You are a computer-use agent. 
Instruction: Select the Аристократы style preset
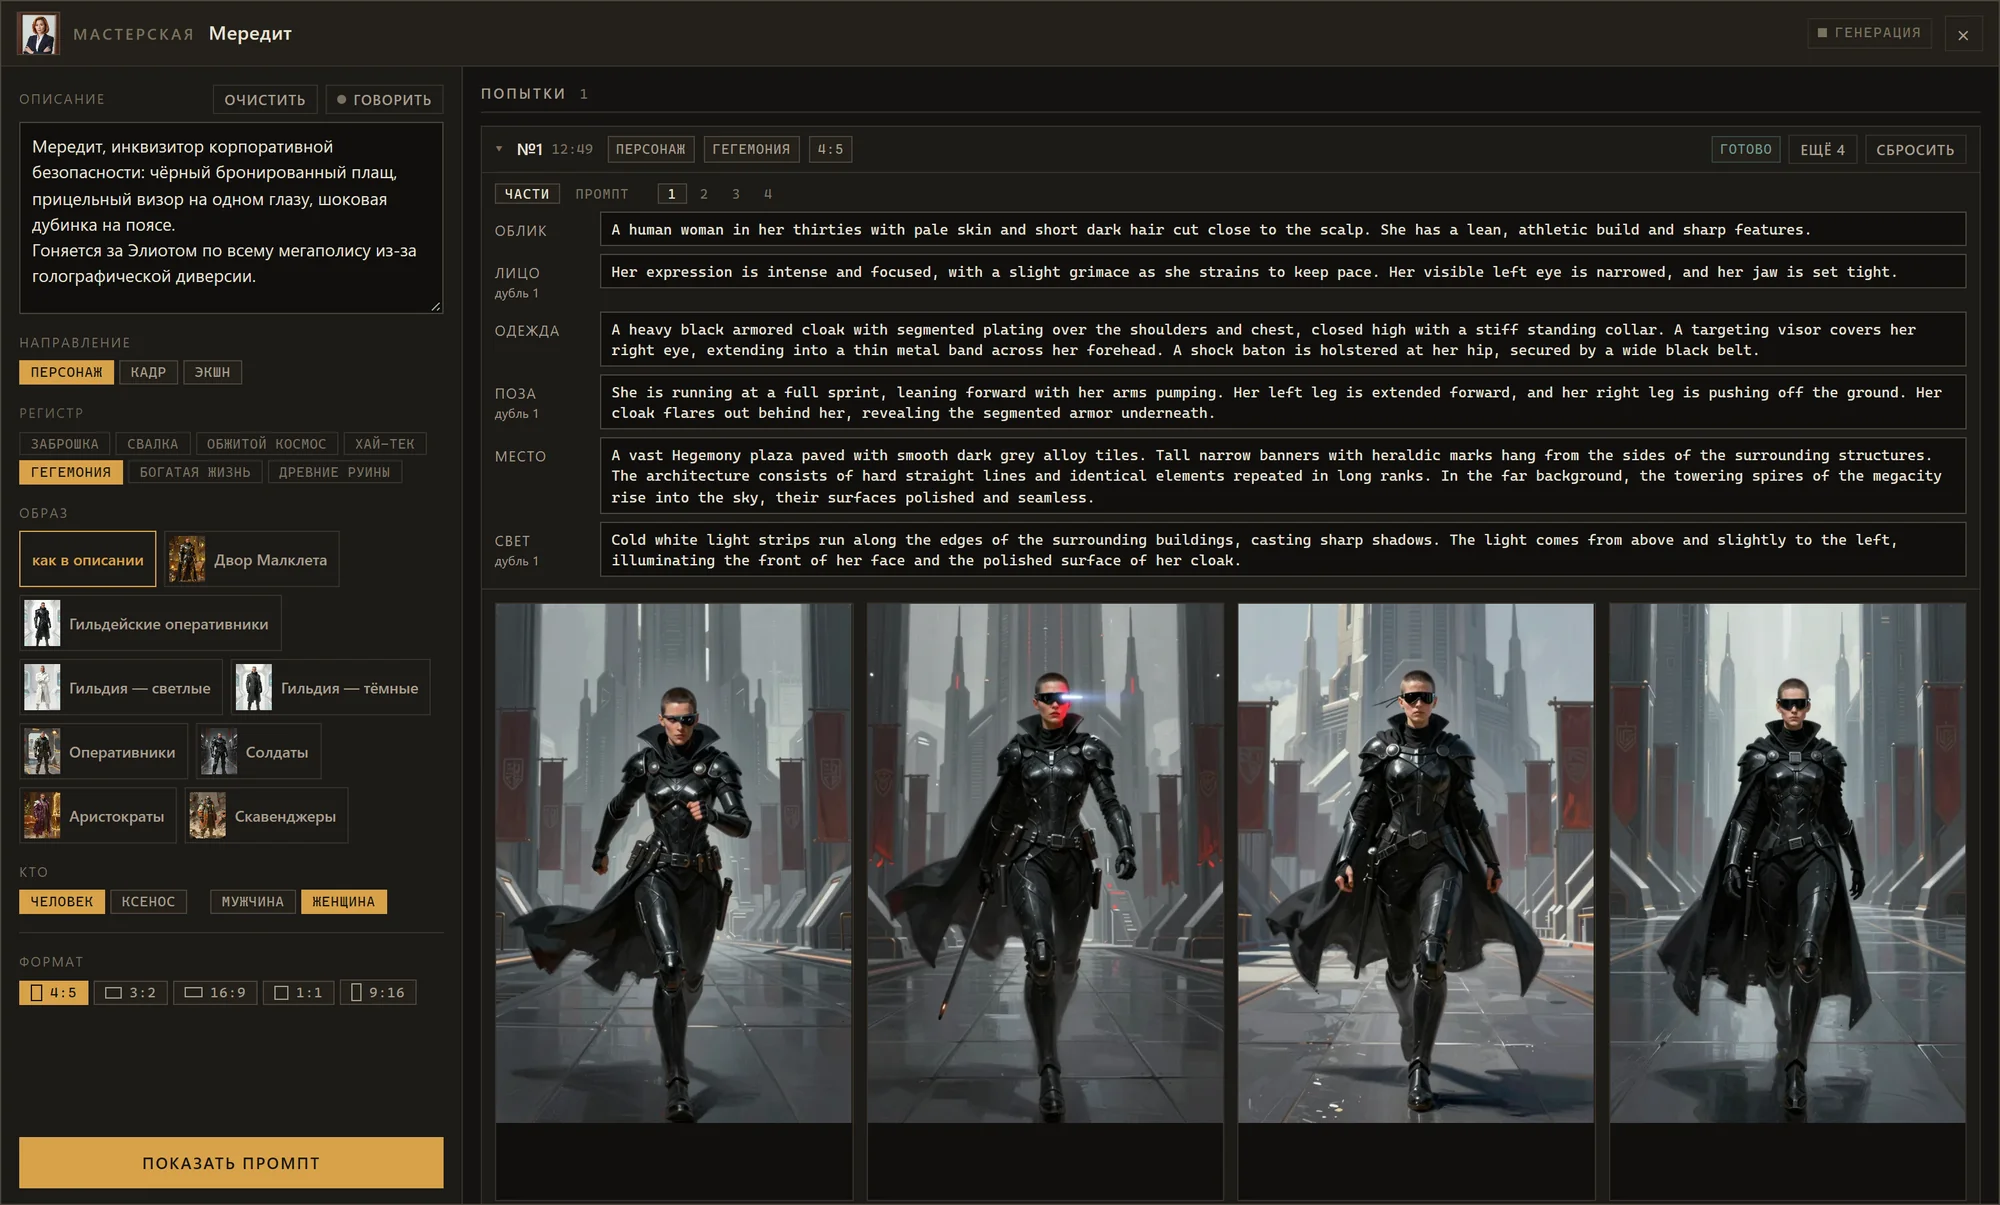coord(98,815)
